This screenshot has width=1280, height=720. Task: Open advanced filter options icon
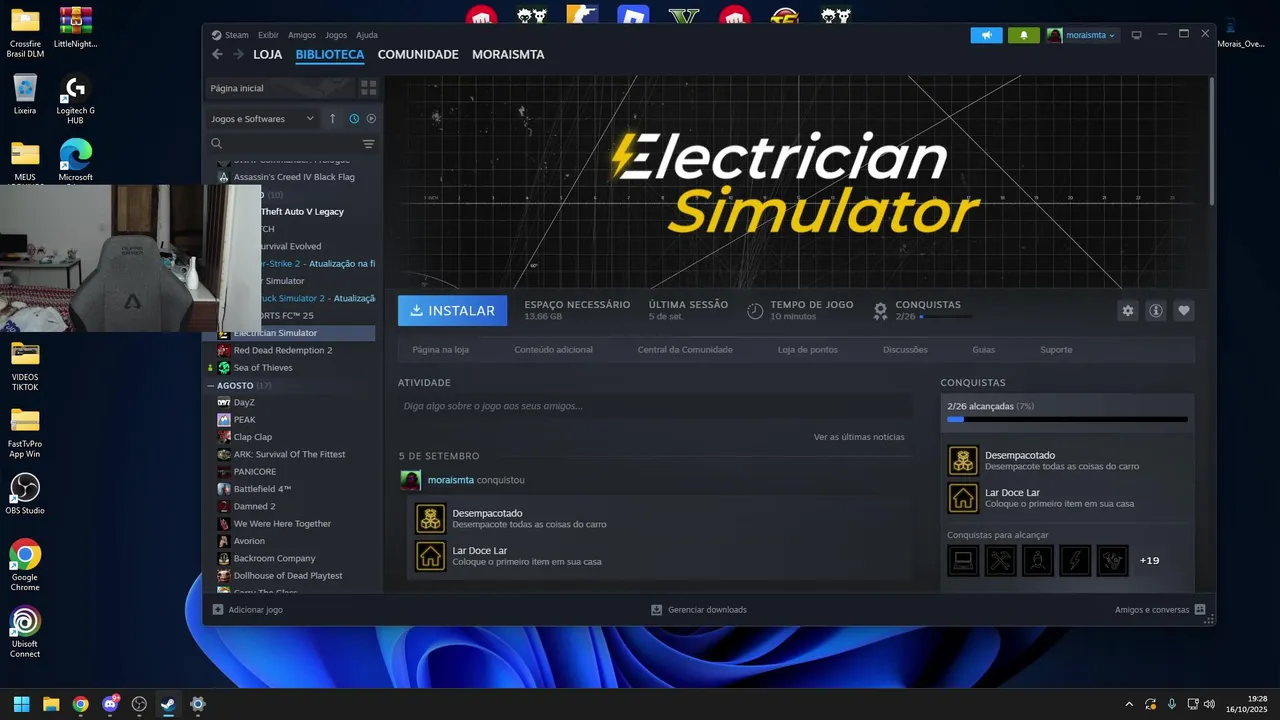click(368, 144)
